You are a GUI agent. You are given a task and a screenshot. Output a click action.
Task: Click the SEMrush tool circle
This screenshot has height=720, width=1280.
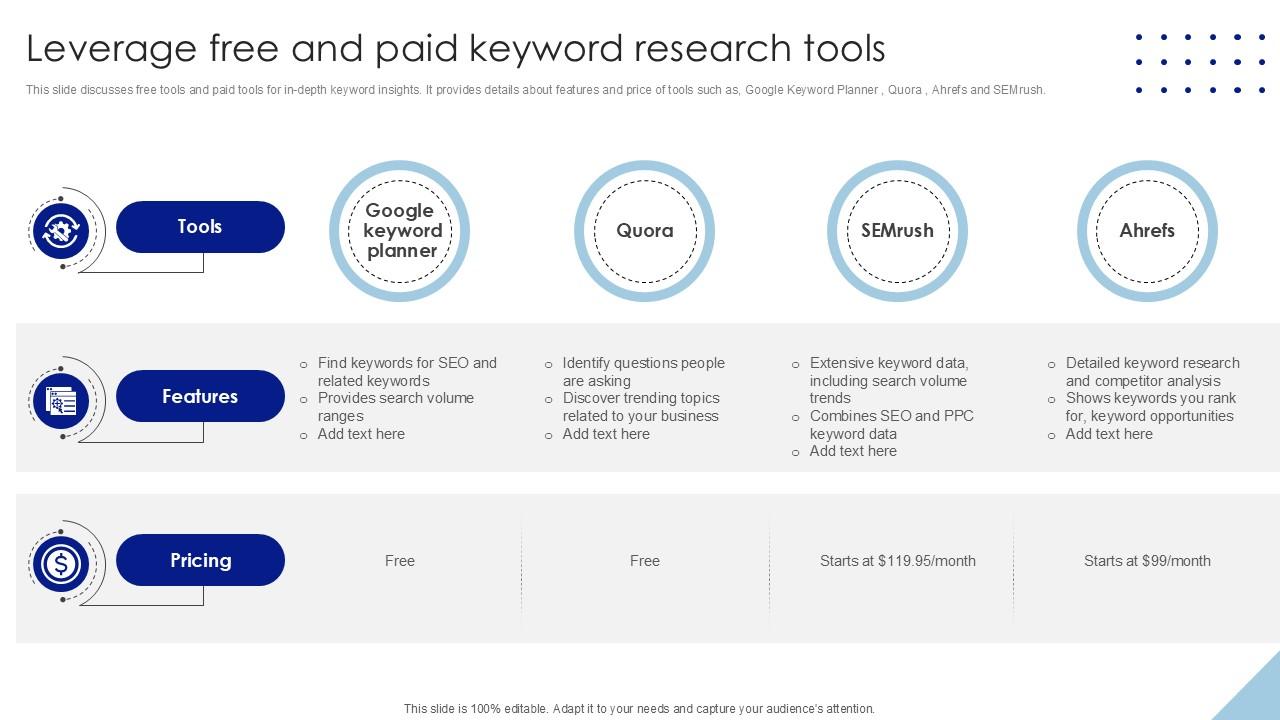[x=897, y=230]
